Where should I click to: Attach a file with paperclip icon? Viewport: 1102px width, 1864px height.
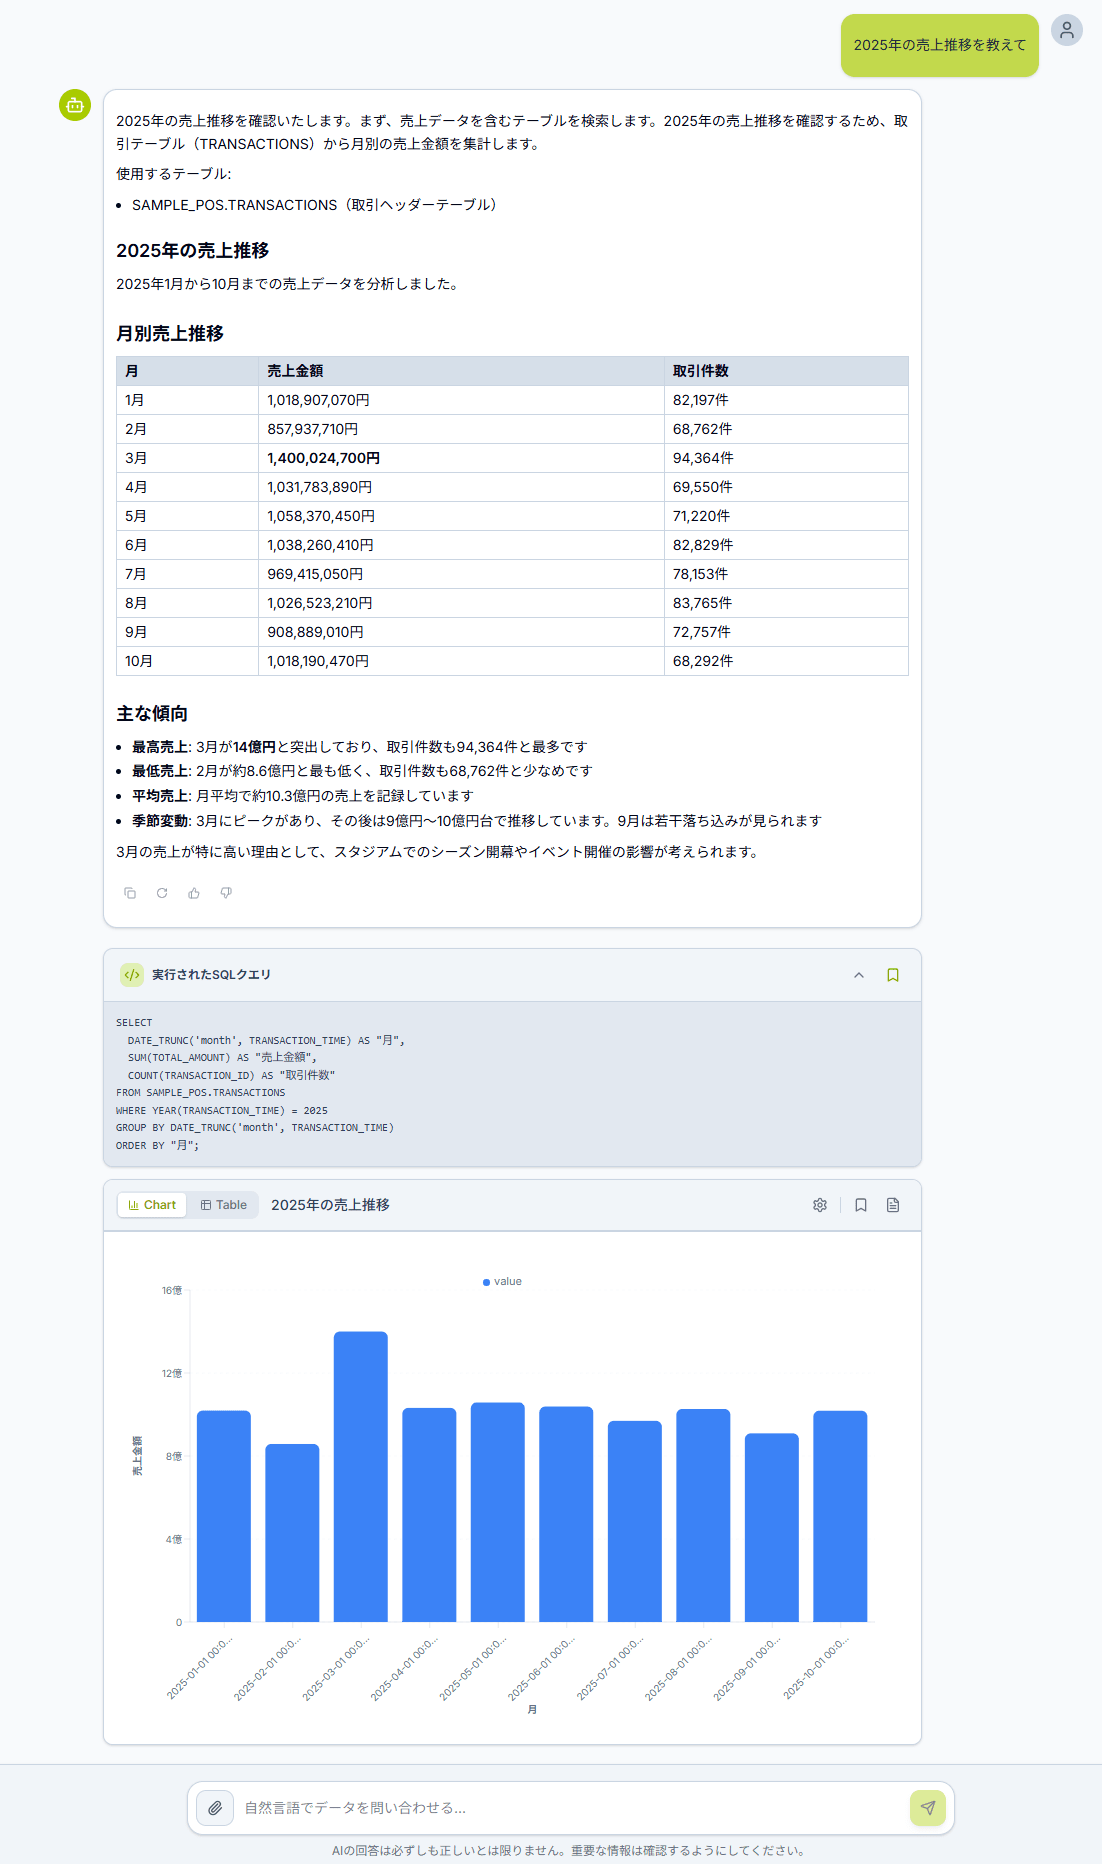(215, 1808)
